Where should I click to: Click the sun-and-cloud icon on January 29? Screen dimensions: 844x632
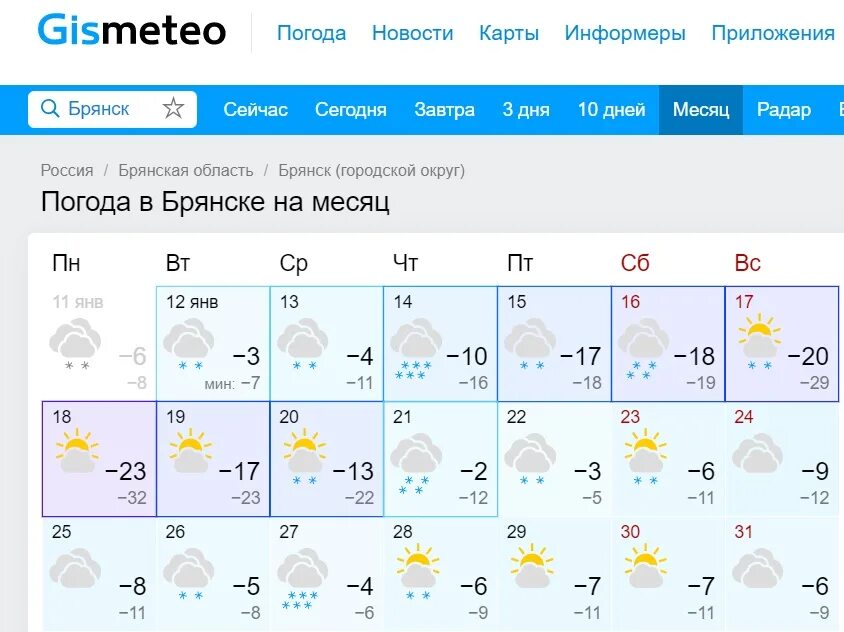pos(532,565)
